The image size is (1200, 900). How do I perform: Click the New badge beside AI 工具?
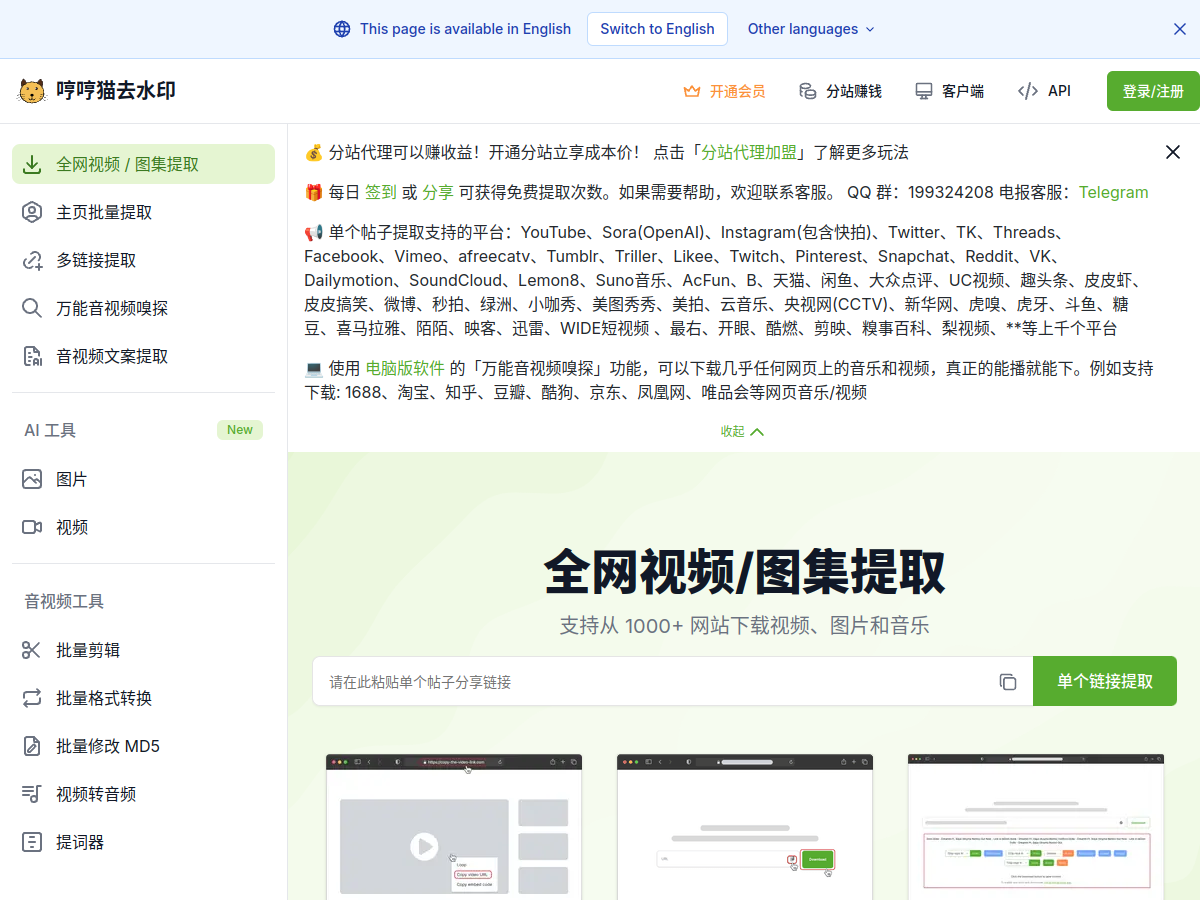[x=240, y=430]
